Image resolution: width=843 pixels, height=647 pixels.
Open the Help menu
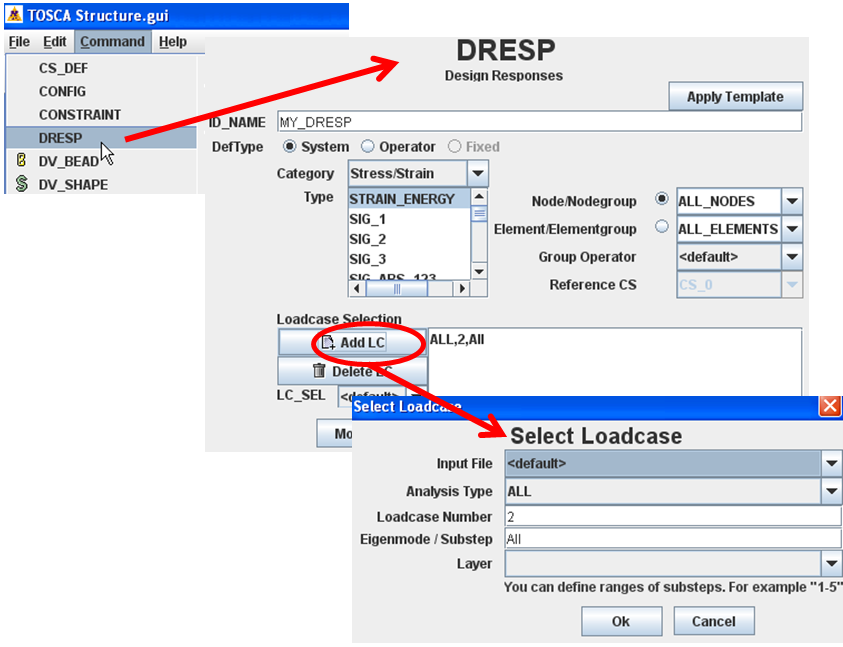173,42
